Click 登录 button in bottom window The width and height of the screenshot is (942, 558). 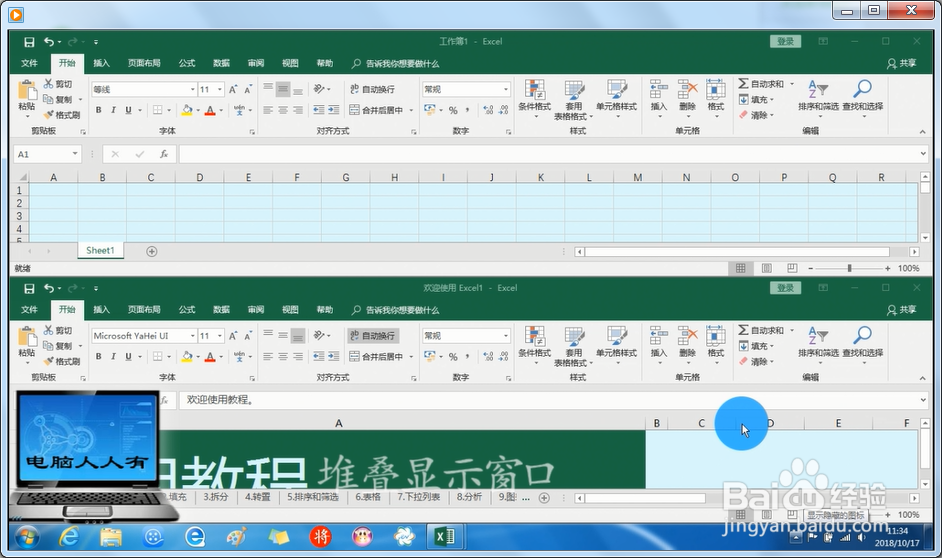(x=786, y=288)
